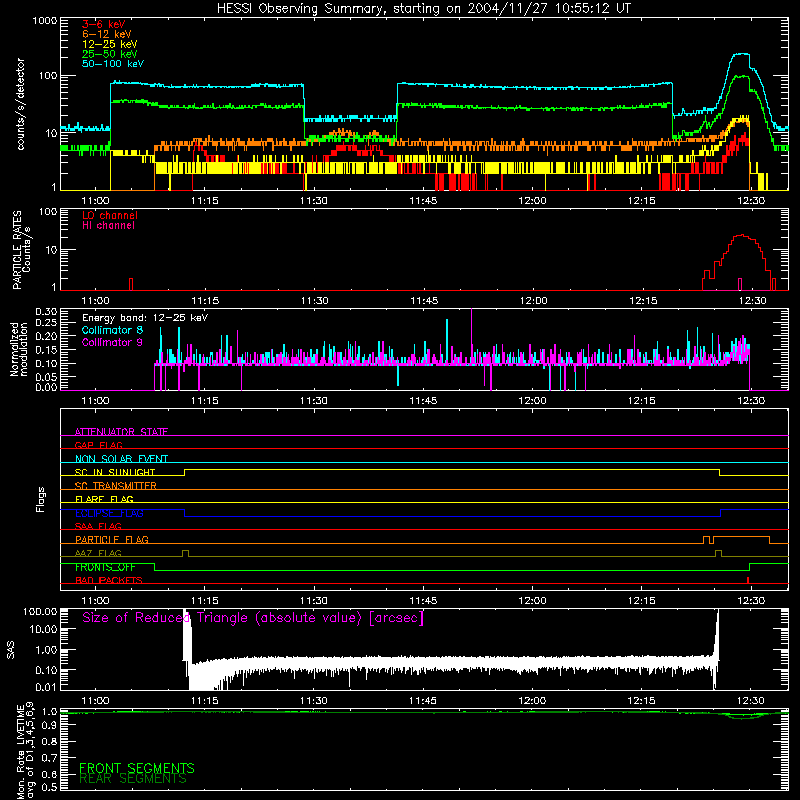Click the SAA FLAG label
Screen dimensions: 800x800
pos(98,526)
